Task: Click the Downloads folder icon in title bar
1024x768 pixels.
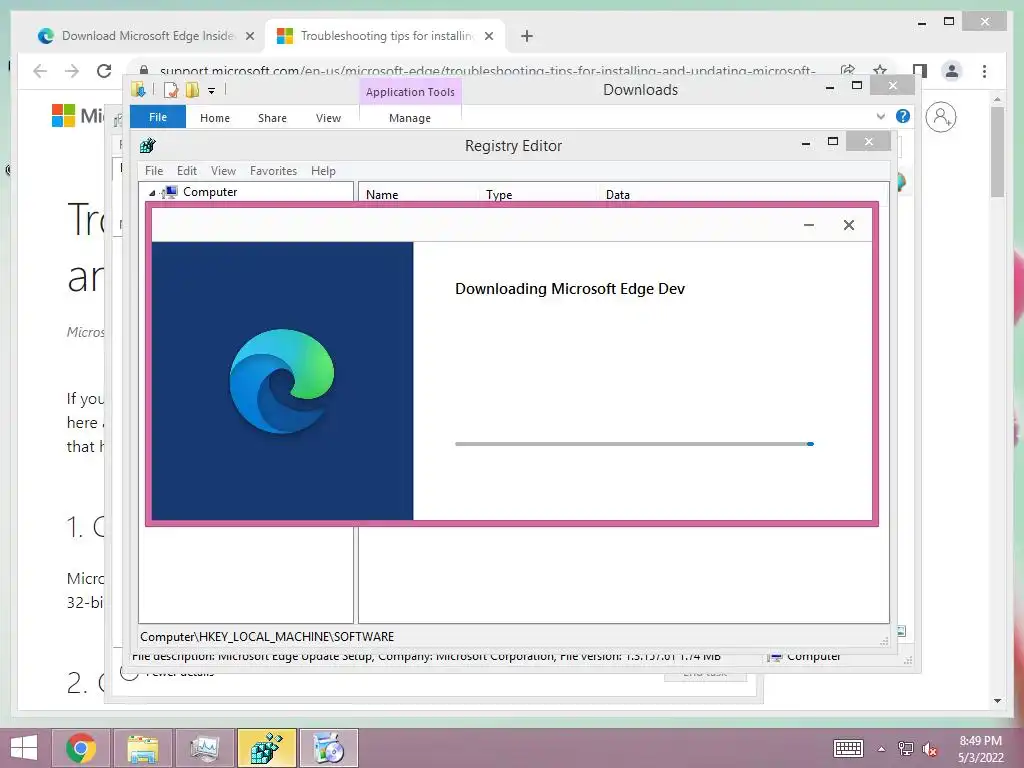Action: (x=138, y=89)
